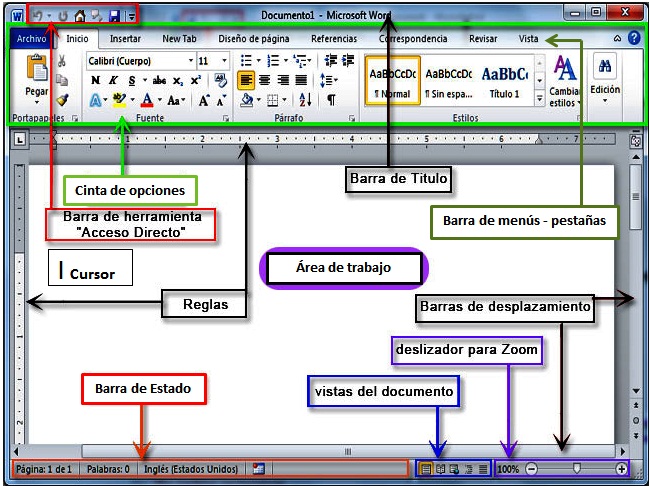Open the Calibri (Cuerpo) font dropdown
Image resolution: width=649 pixels, height=486 pixels.
pos(140,61)
